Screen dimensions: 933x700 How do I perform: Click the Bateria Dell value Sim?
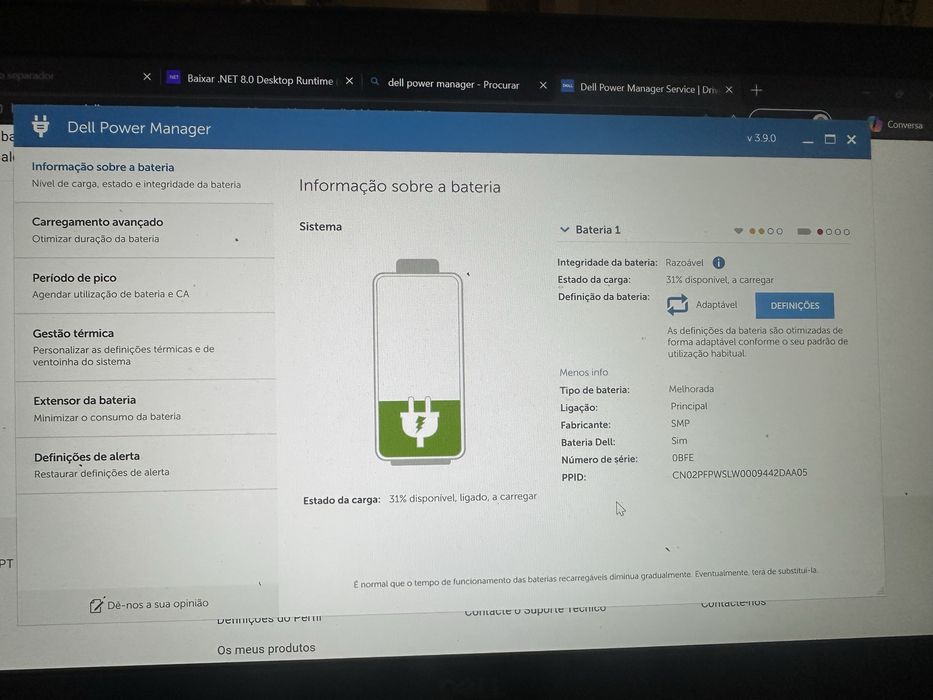pos(679,440)
